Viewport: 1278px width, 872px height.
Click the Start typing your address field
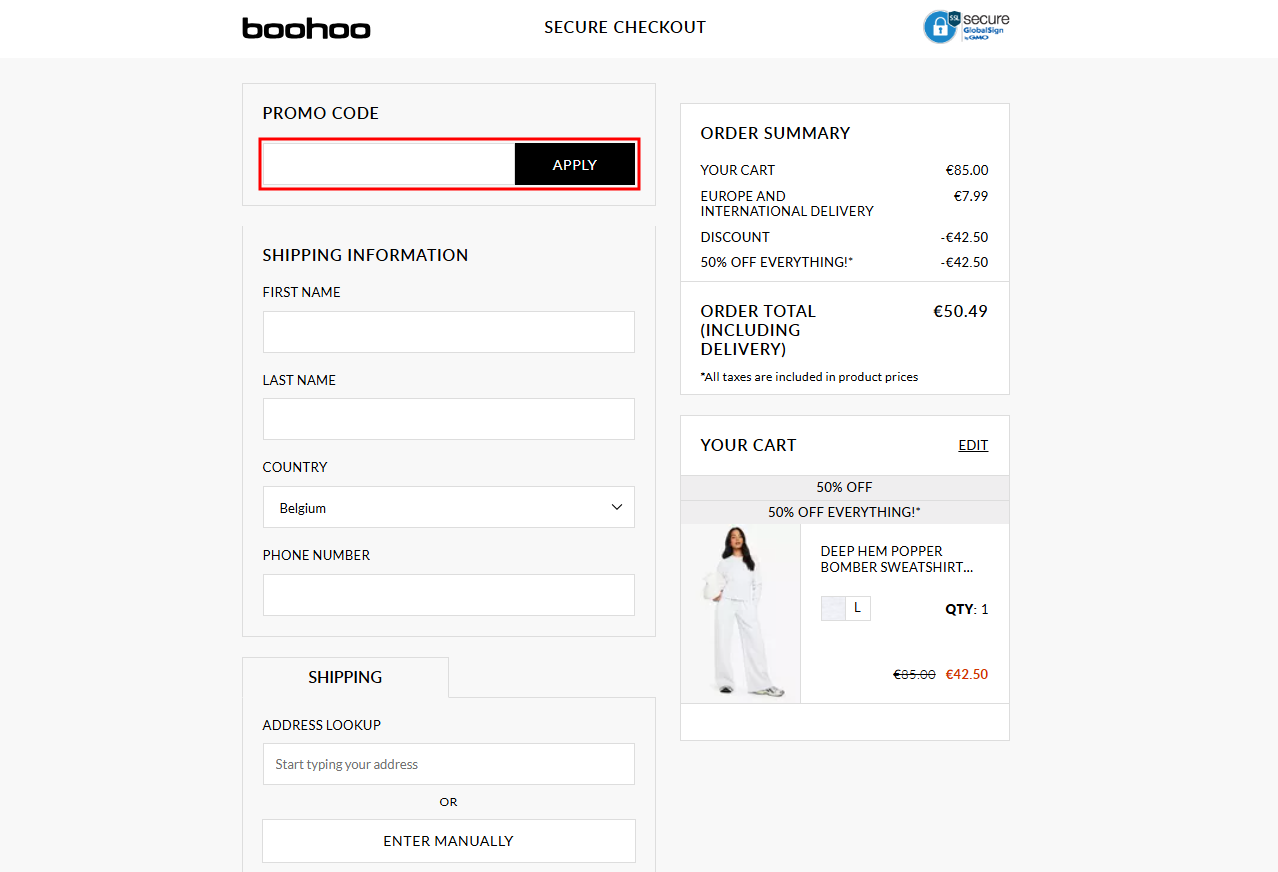(448, 764)
